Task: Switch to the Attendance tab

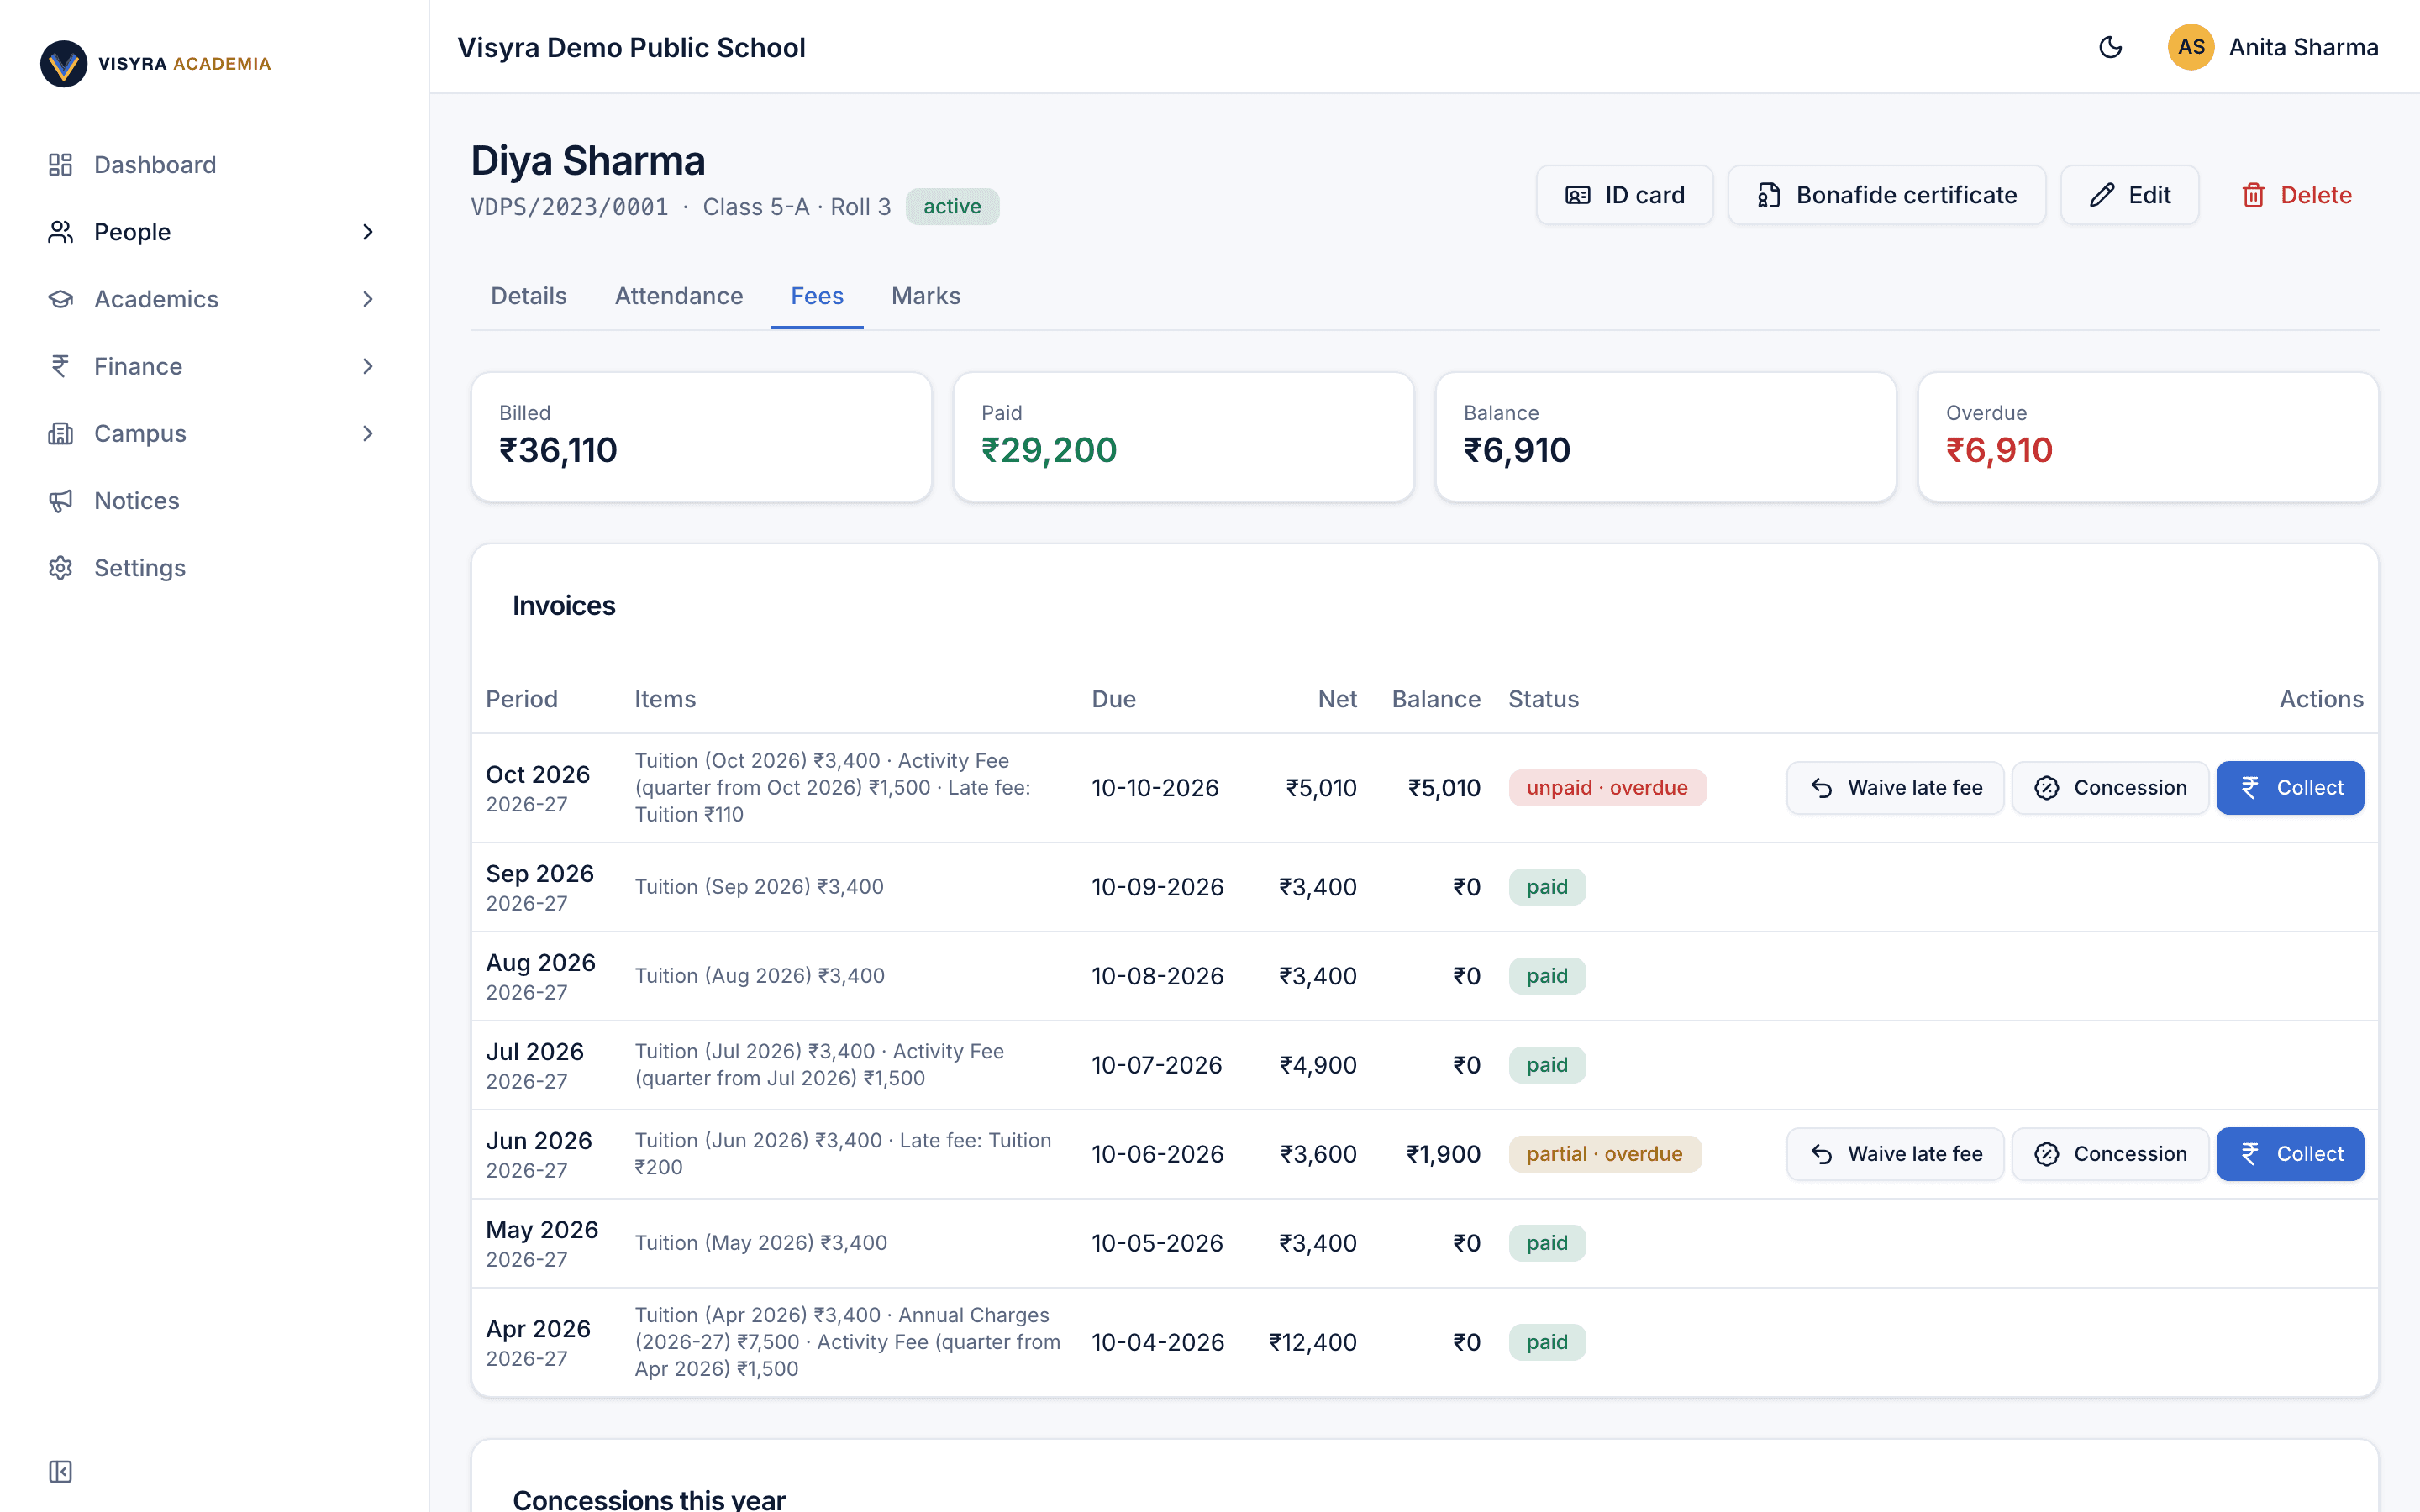Action: (679, 296)
